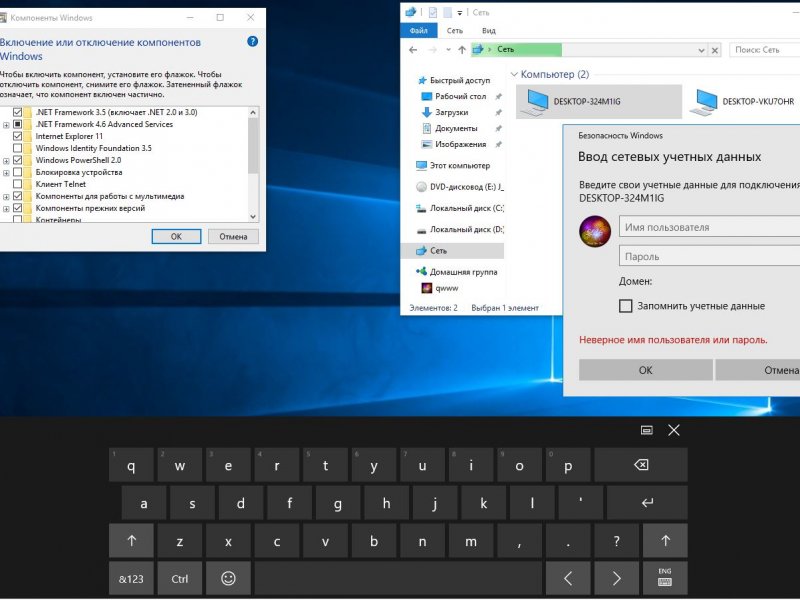Tap the backspace key on touch keyboard
Screen dimensions: 800x600
641,465
